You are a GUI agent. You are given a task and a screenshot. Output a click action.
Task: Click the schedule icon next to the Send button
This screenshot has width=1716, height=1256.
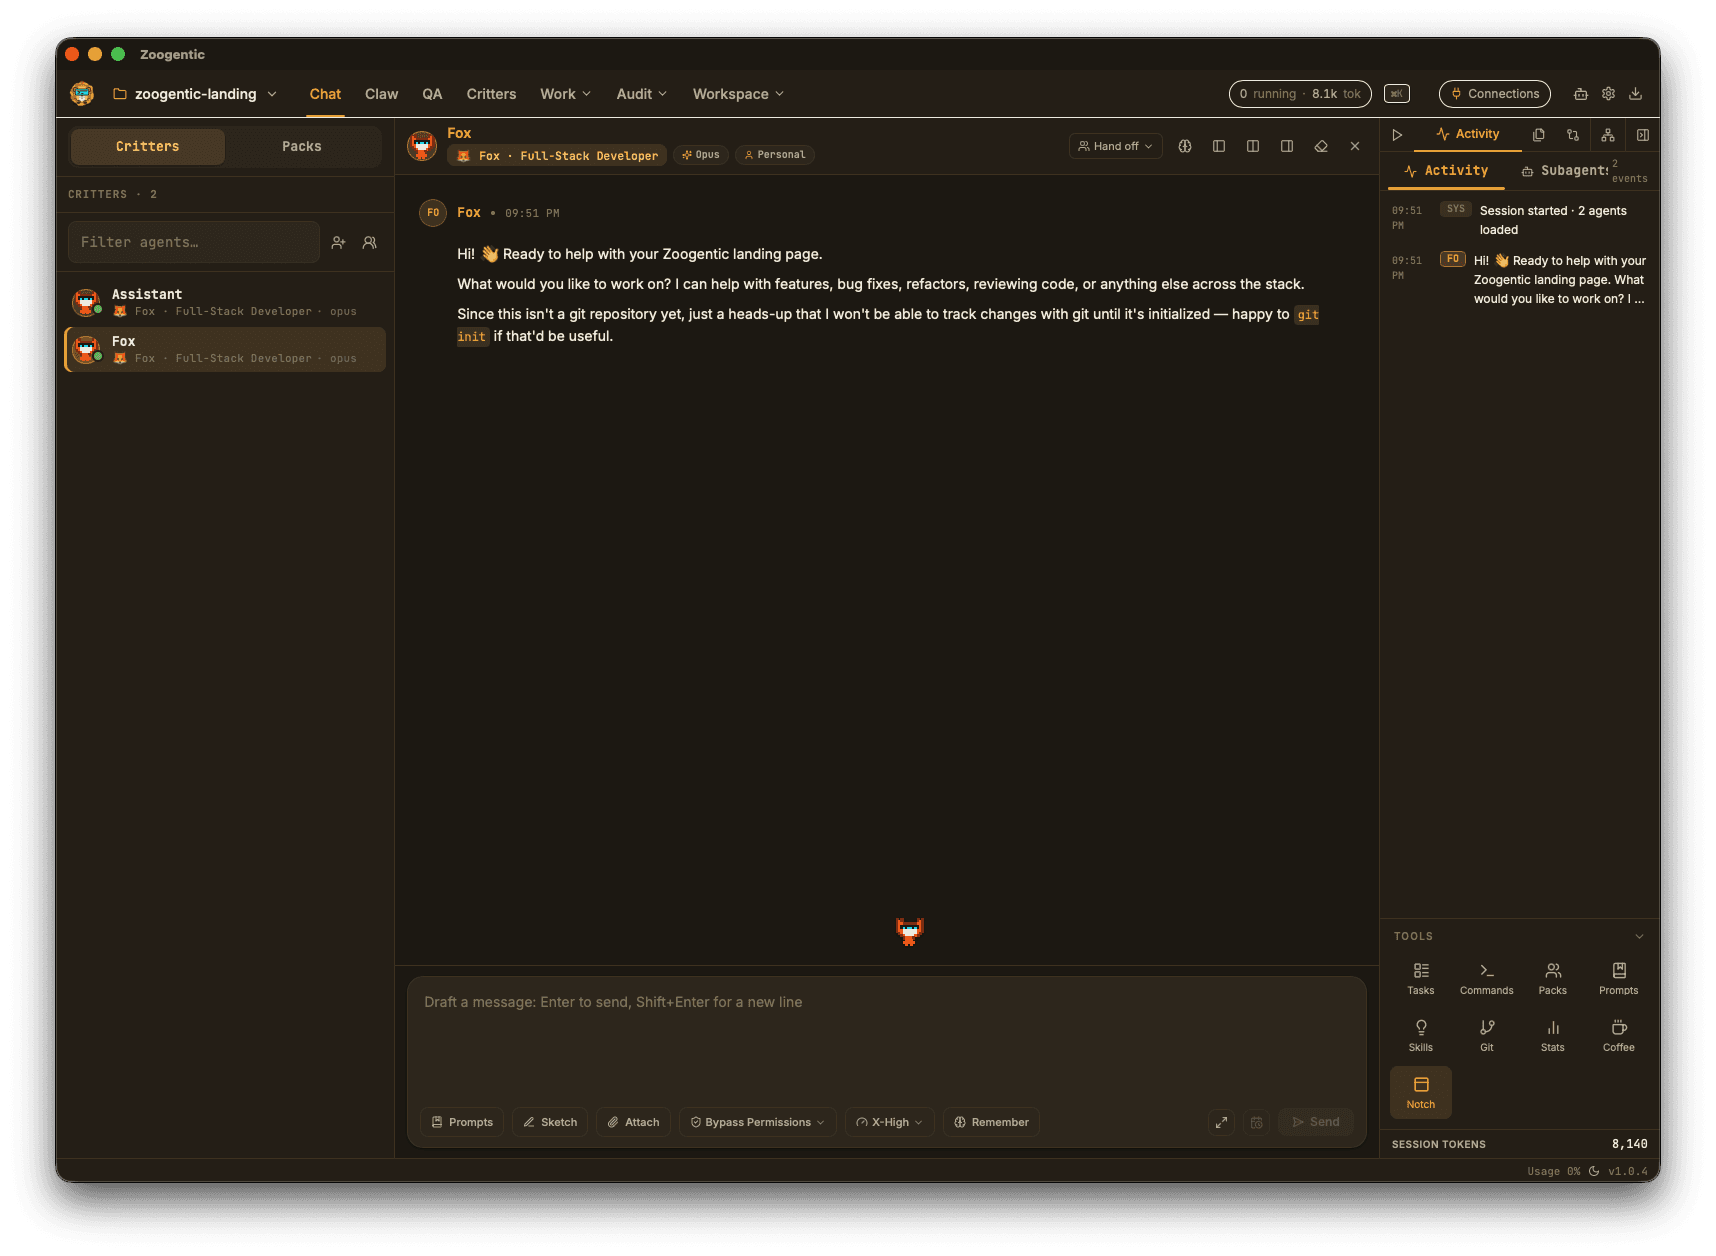tap(1257, 1122)
